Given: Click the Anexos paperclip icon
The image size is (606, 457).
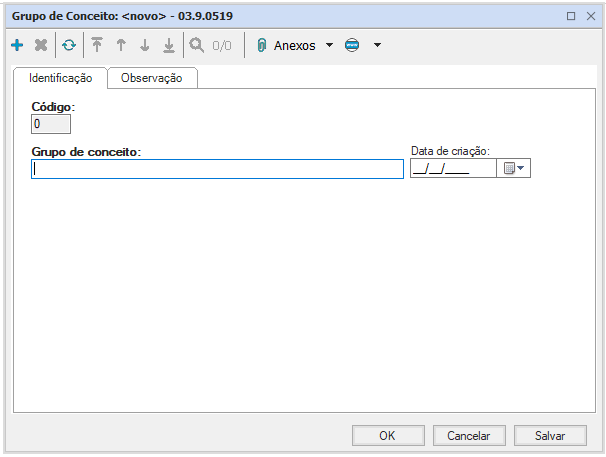Looking at the screenshot, I should pyautogui.click(x=262, y=46).
